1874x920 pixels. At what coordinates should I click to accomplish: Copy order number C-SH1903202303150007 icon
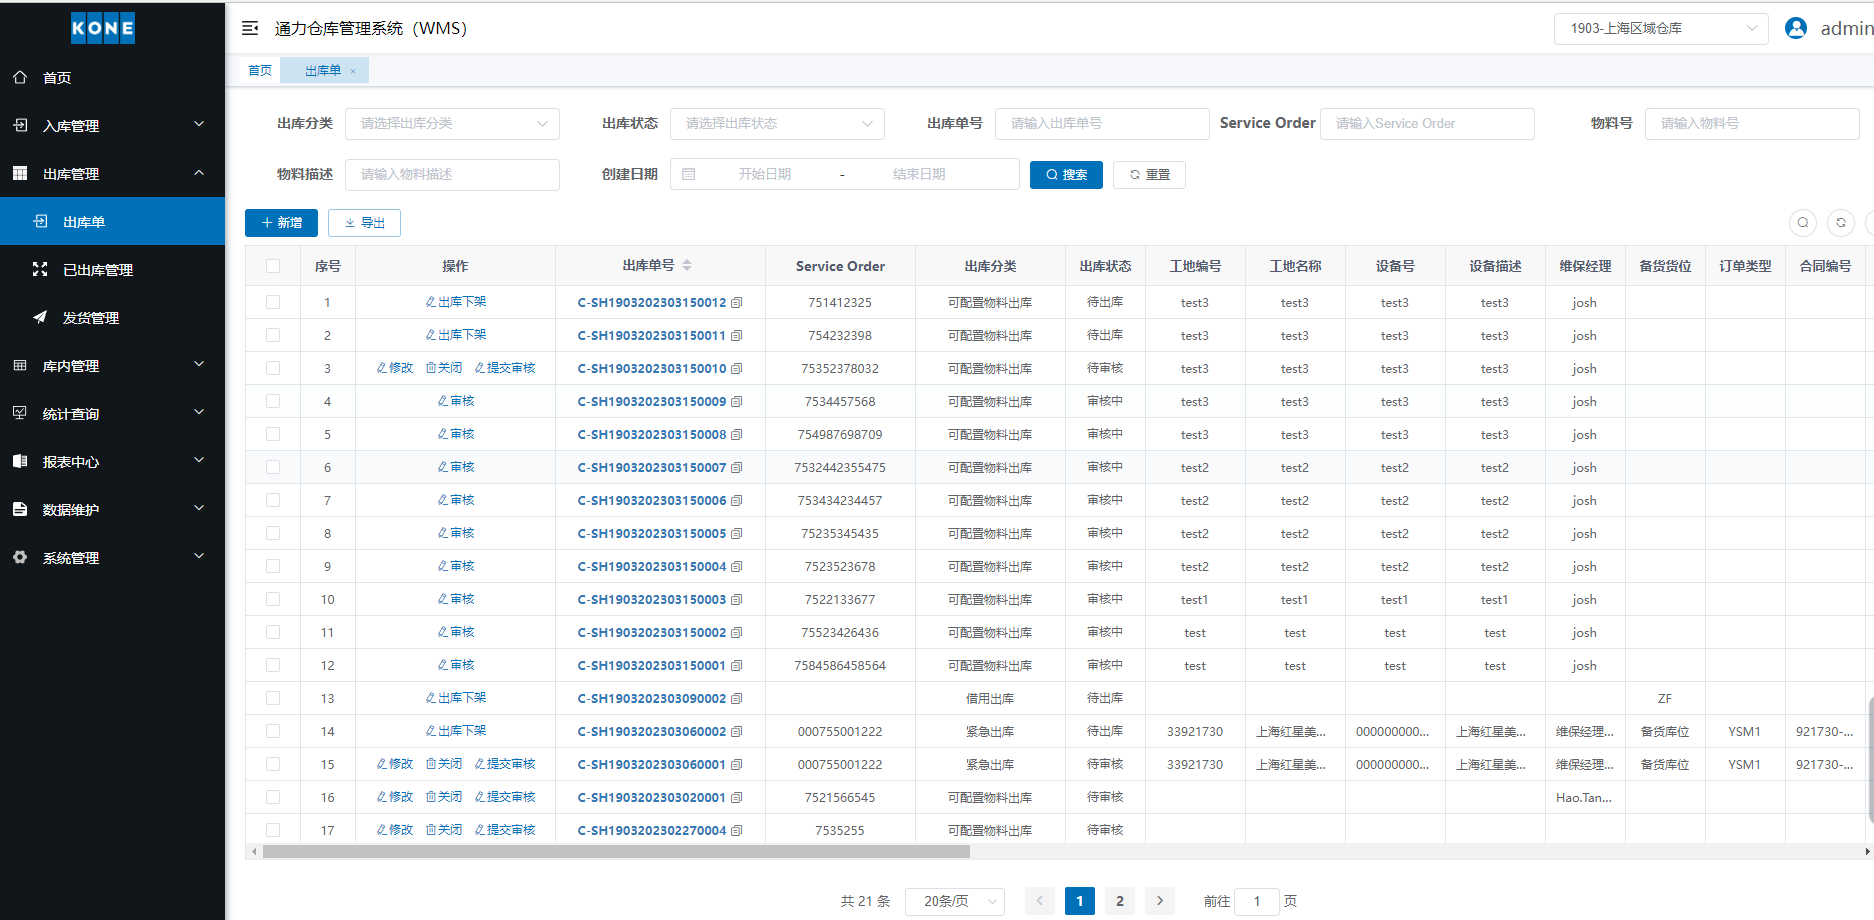coord(737,468)
